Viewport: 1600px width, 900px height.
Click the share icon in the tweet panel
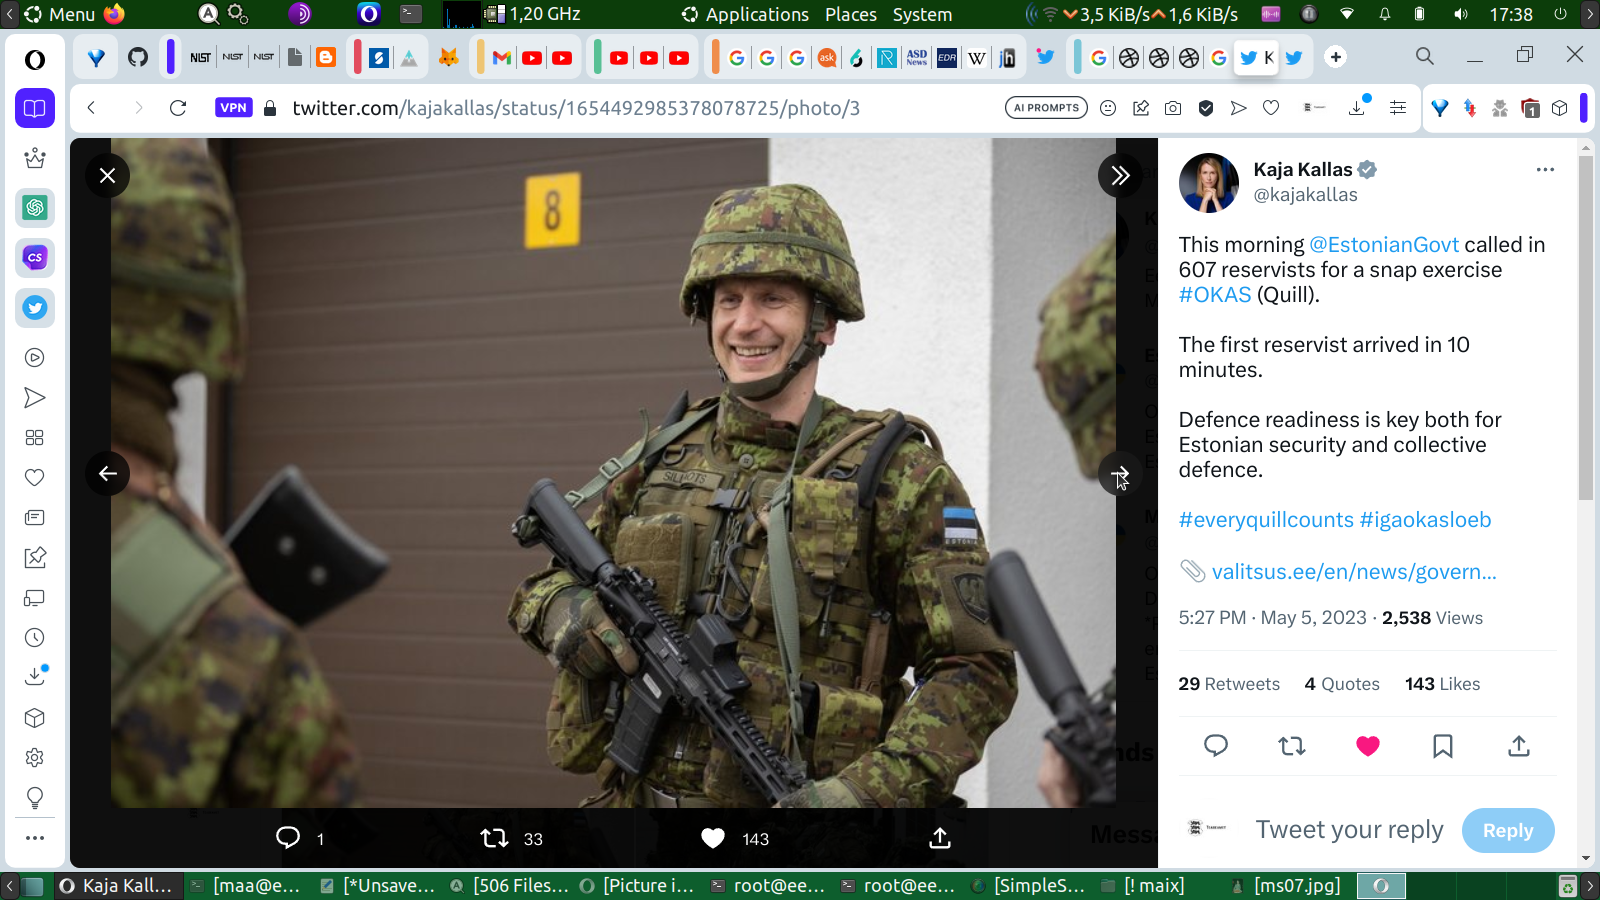tap(1519, 746)
